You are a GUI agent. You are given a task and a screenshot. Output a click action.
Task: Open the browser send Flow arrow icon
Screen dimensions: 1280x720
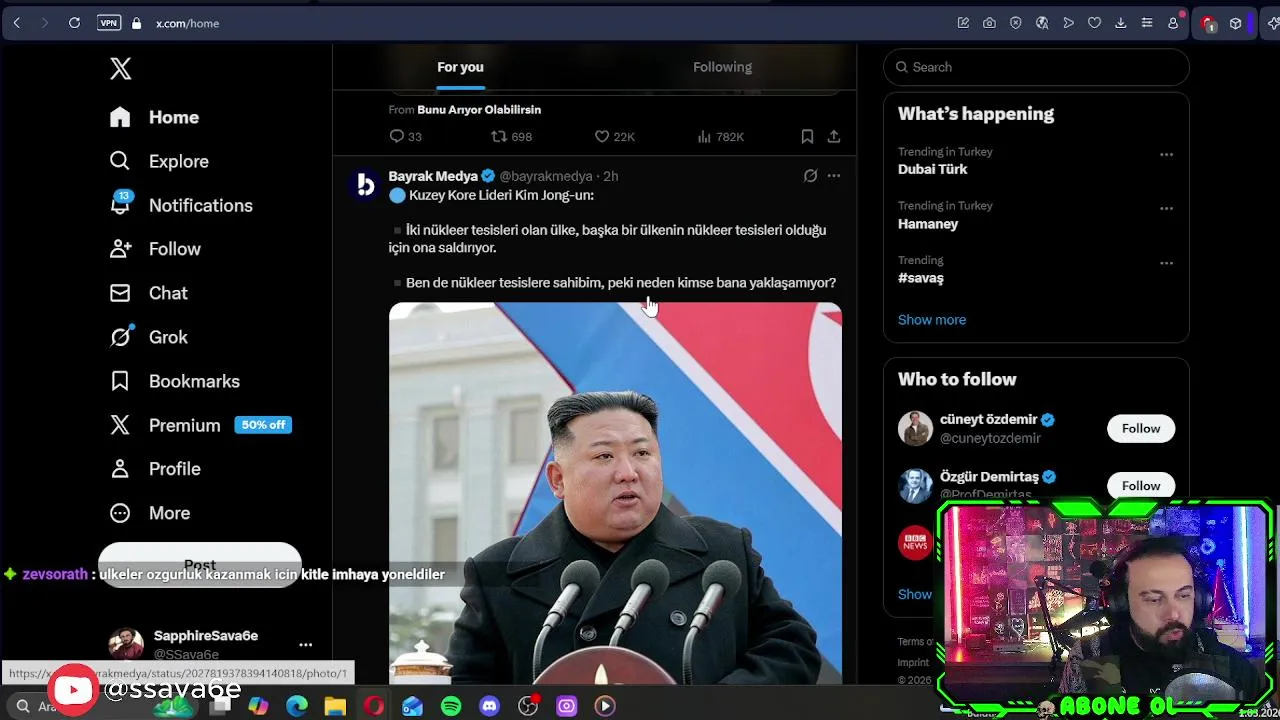(x=1068, y=23)
